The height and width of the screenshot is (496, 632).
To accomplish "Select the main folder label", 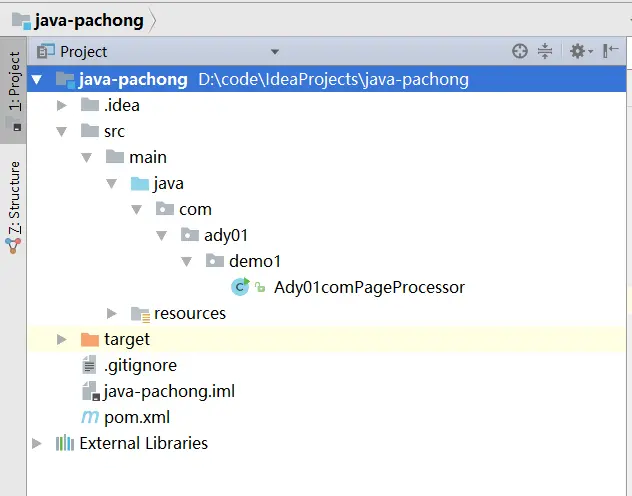I will [x=148, y=157].
